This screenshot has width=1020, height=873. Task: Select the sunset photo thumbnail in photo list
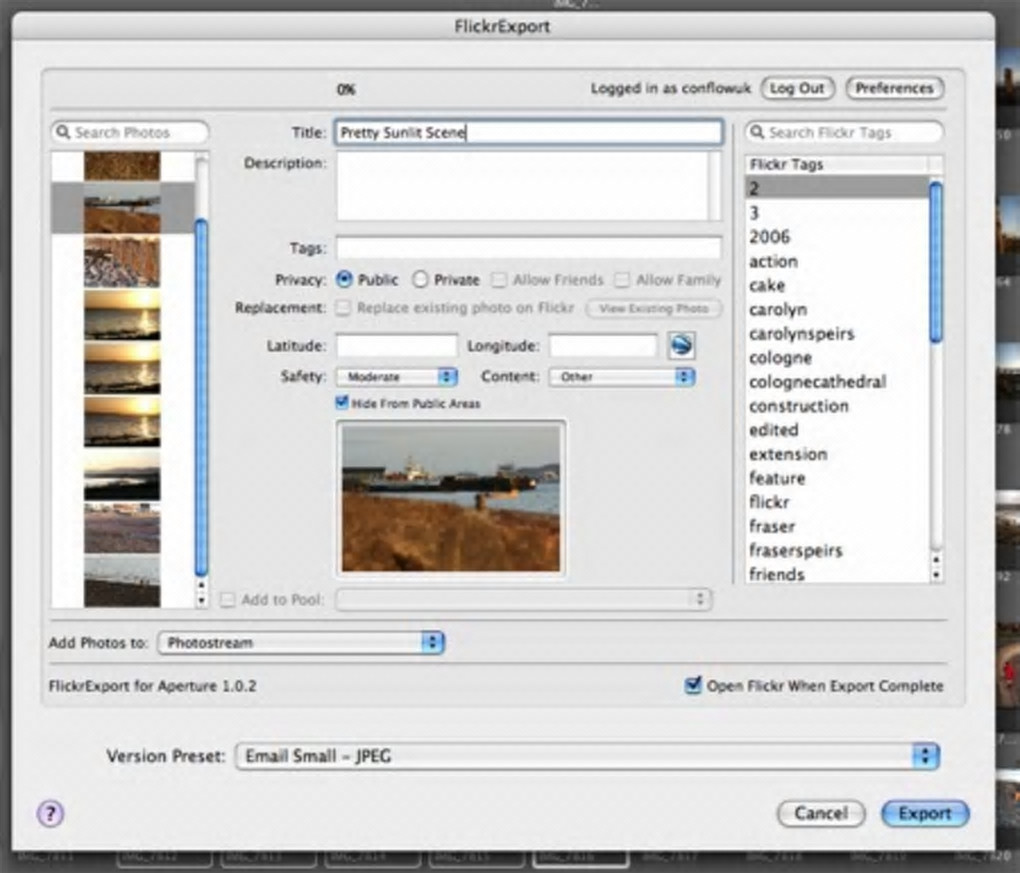point(121,313)
